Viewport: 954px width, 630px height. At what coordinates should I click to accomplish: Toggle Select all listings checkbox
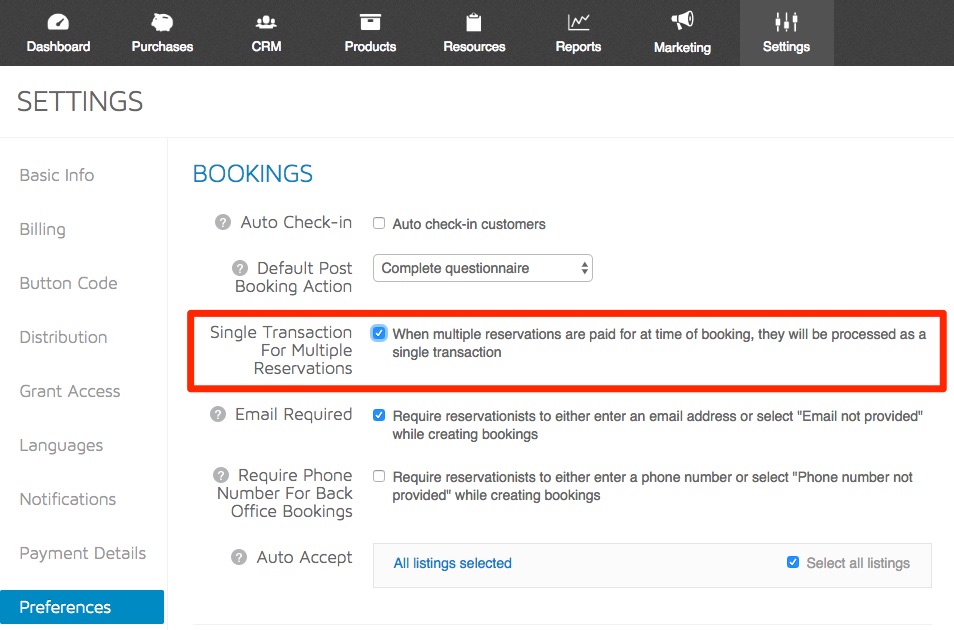pos(793,562)
